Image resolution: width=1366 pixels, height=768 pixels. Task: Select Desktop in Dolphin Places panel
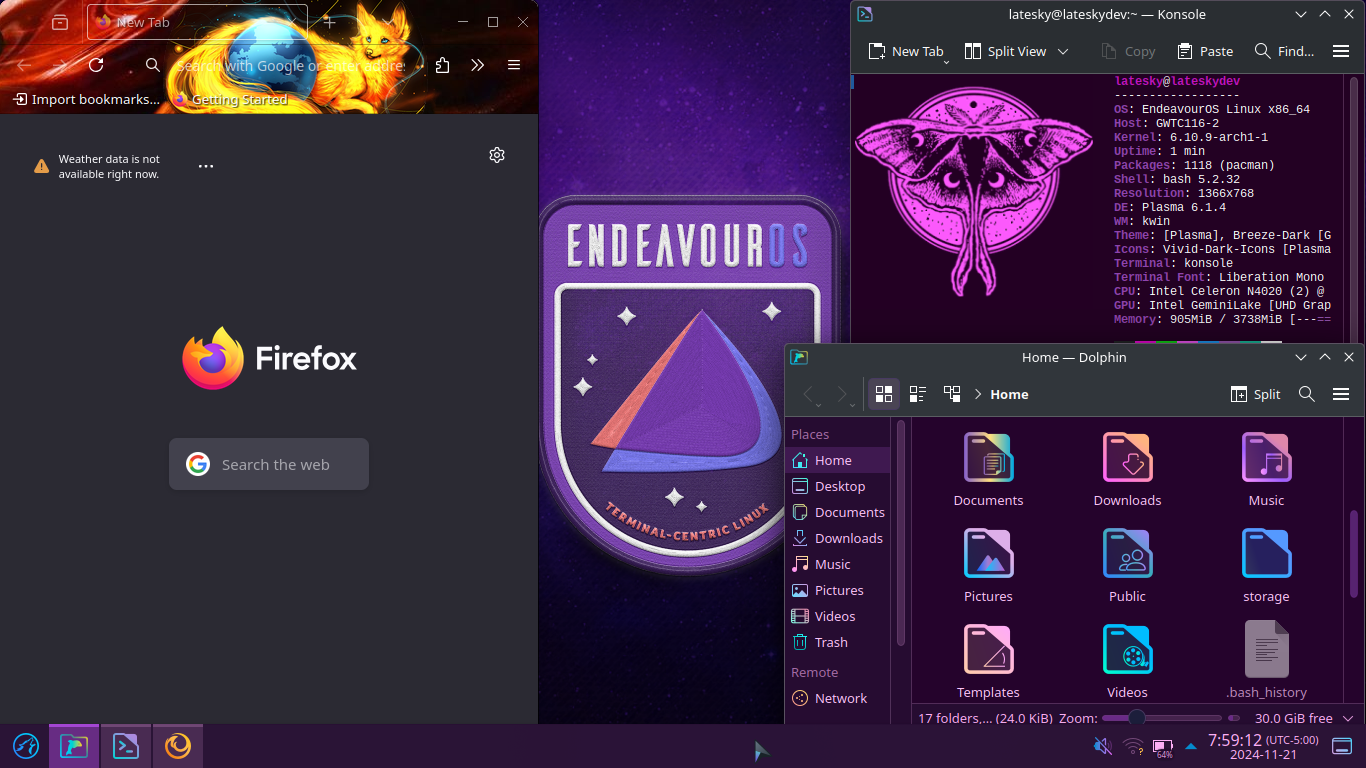click(x=838, y=486)
